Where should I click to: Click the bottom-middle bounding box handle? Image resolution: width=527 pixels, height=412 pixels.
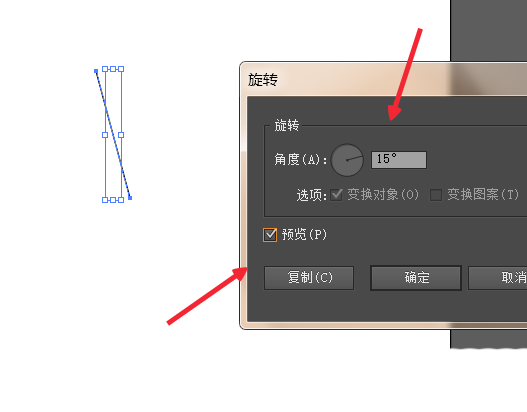click(x=113, y=200)
